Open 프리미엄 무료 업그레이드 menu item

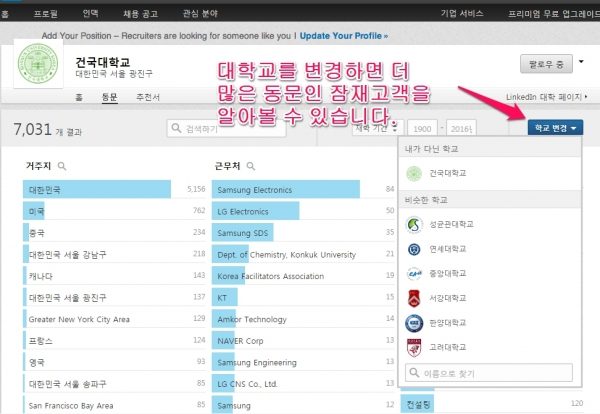(554, 14)
